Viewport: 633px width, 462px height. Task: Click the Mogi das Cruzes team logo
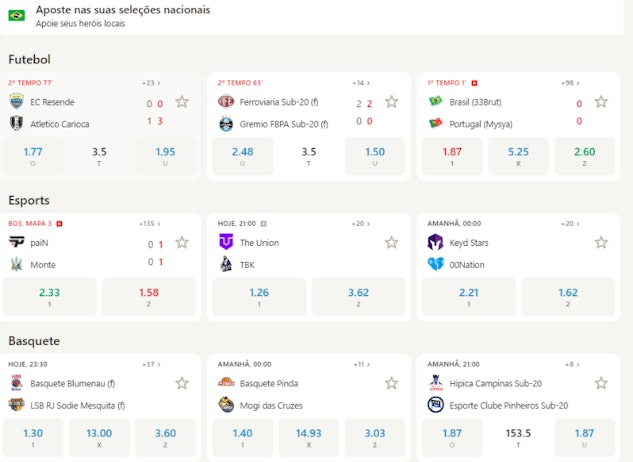(x=226, y=405)
